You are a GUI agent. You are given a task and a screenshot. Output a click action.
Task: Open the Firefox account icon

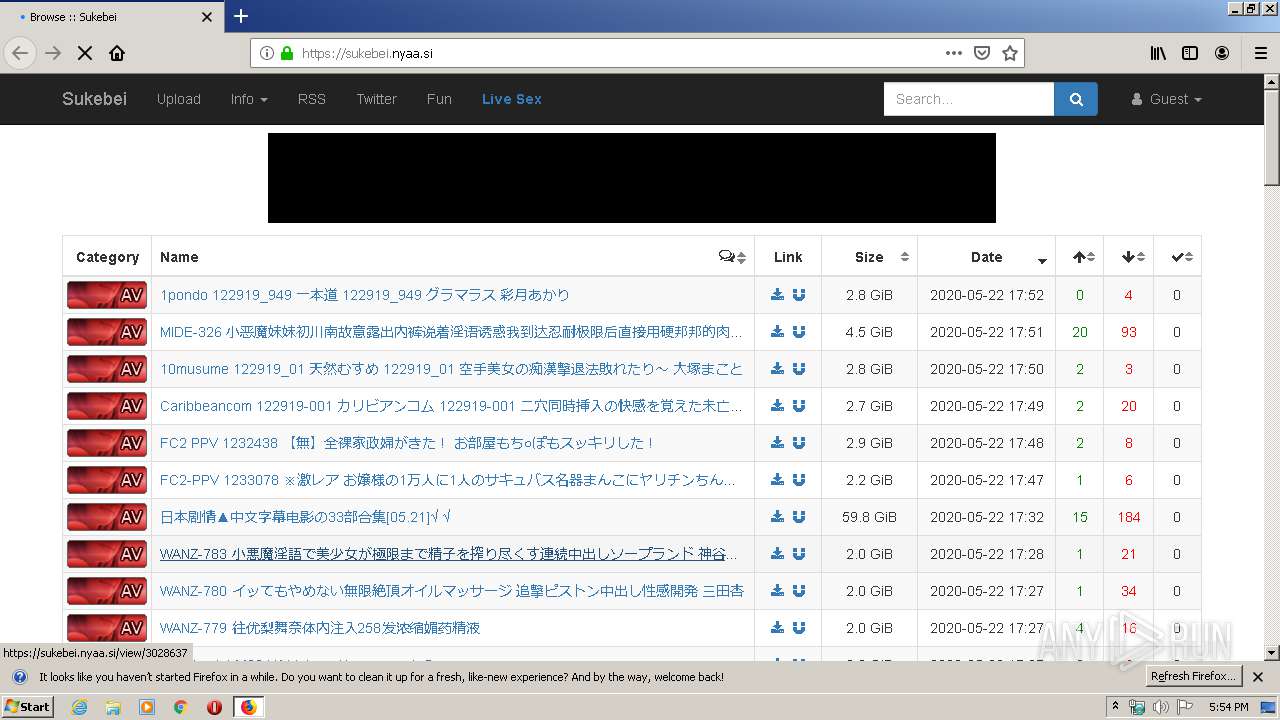coord(1222,53)
